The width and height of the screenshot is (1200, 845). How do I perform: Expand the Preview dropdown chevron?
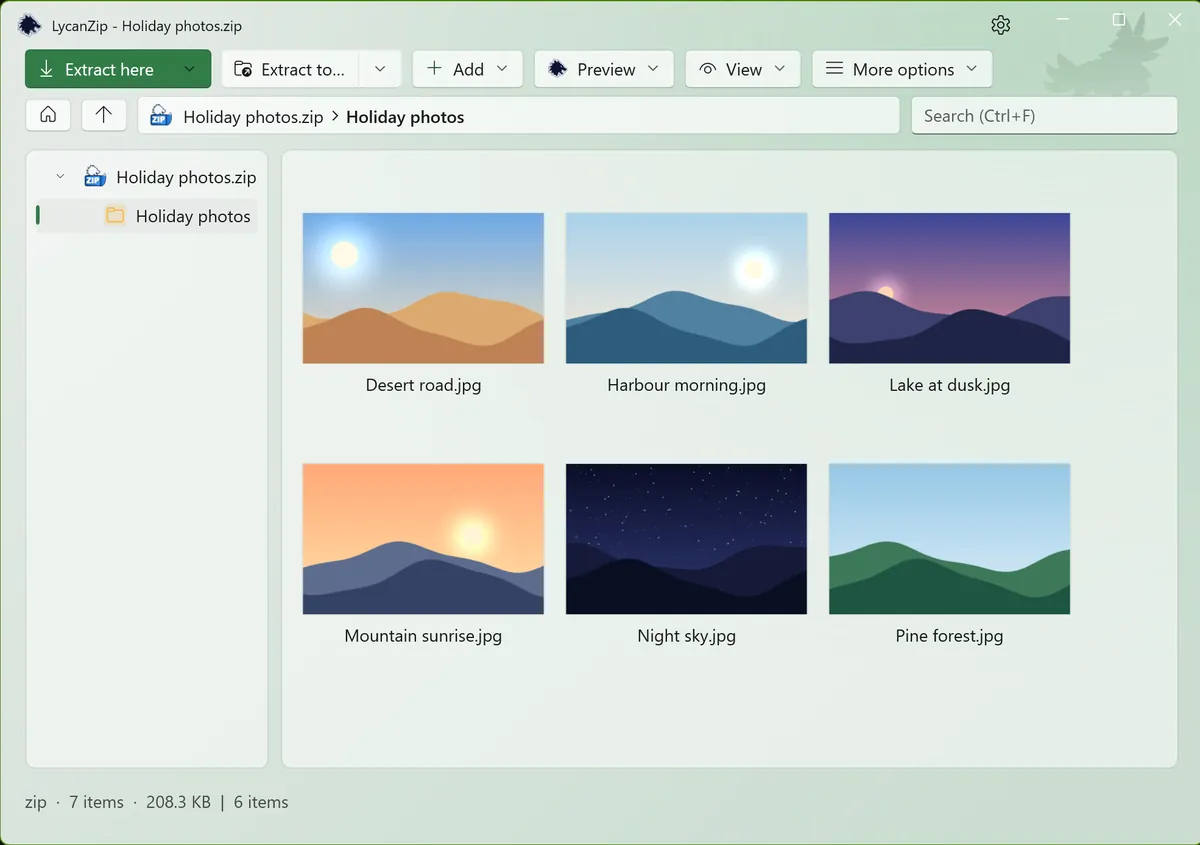(653, 69)
